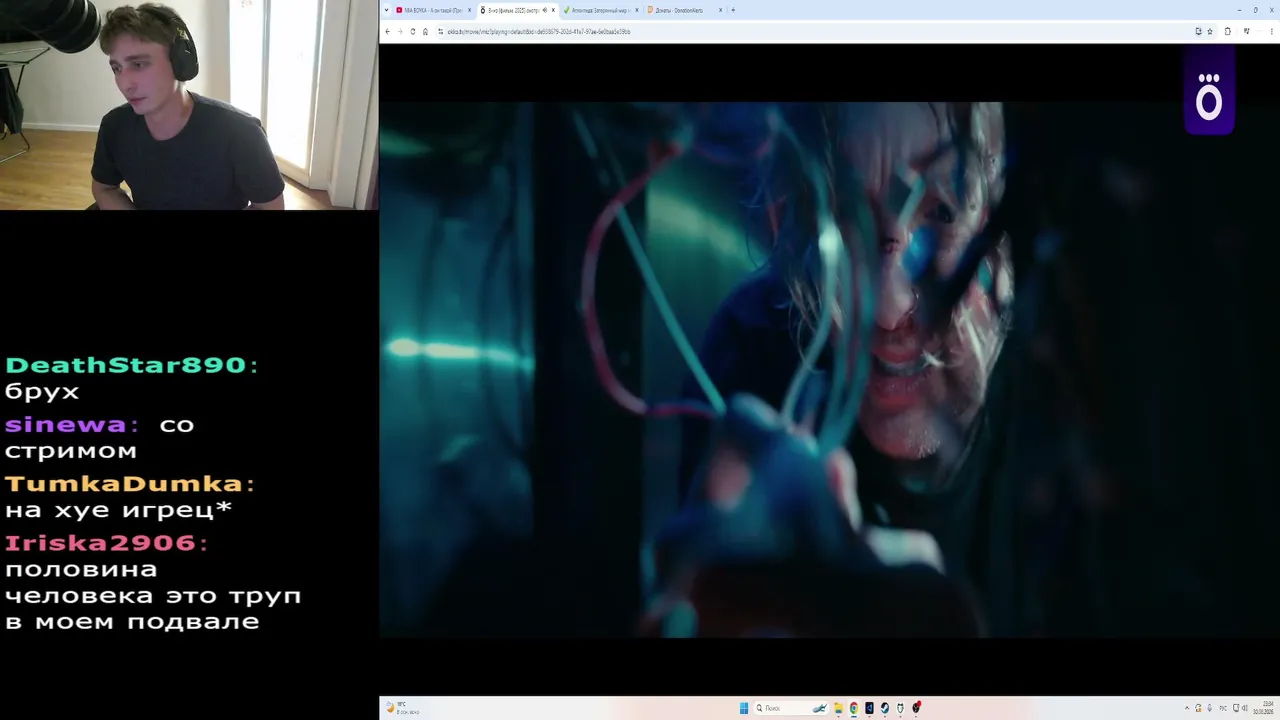Open Steam from the taskbar

884,708
